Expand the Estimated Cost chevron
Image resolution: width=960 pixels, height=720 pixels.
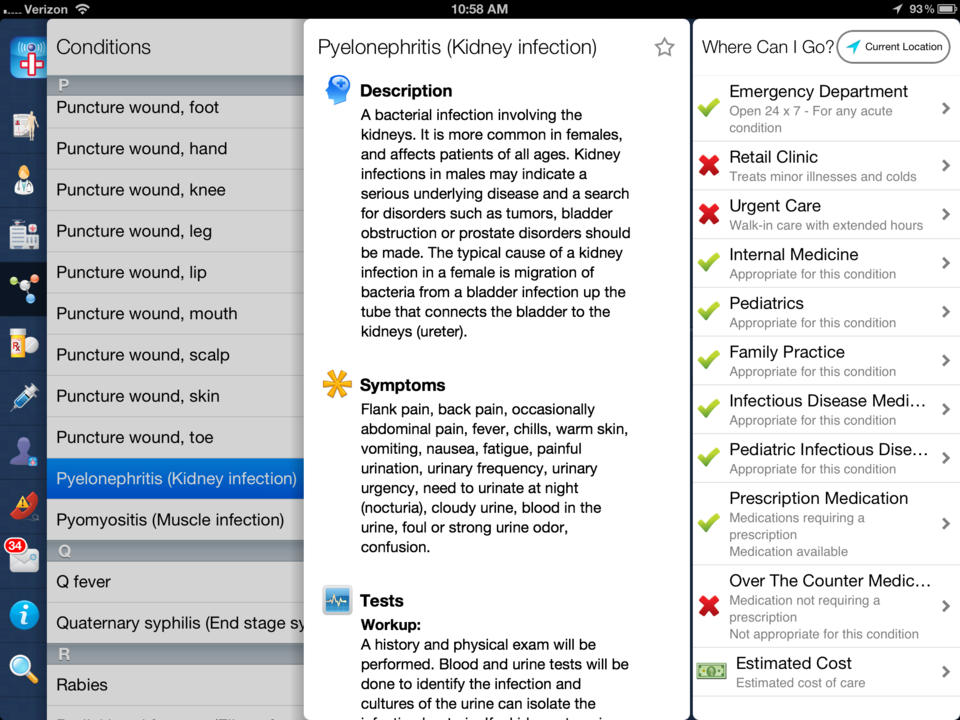click(945, 672)
